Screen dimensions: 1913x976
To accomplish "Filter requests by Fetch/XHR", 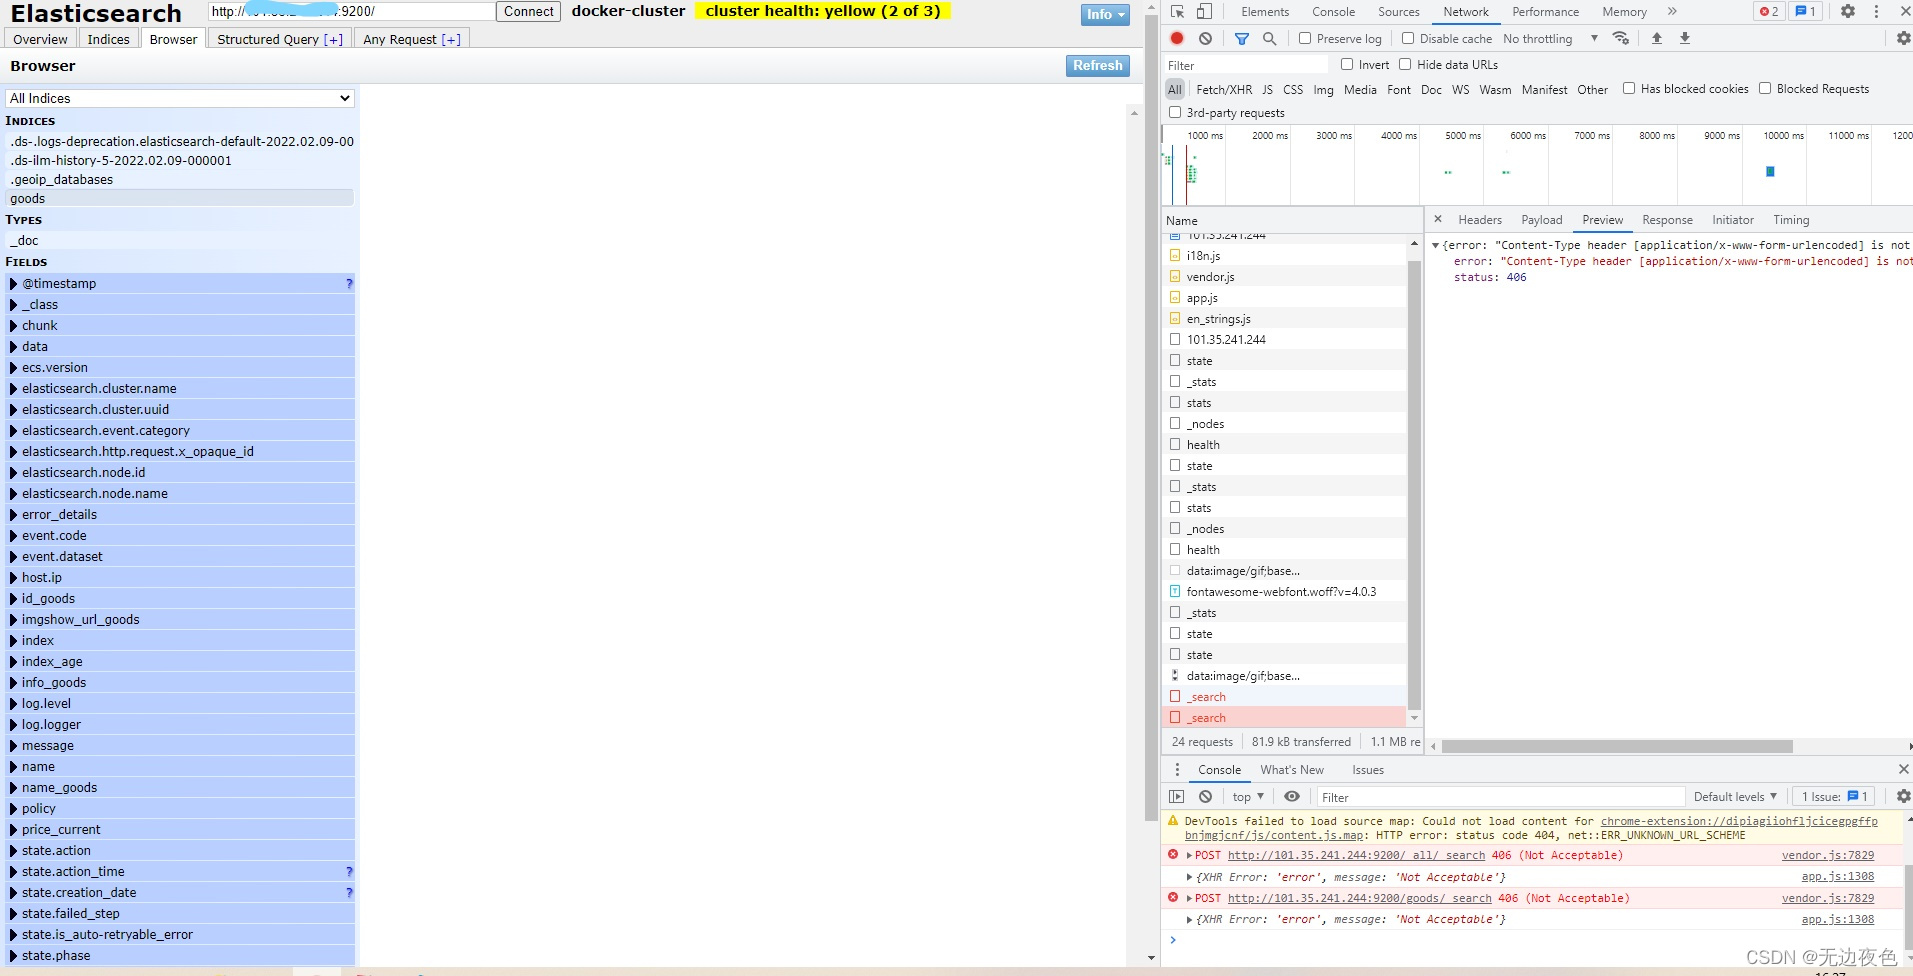I will (1224, 89).
